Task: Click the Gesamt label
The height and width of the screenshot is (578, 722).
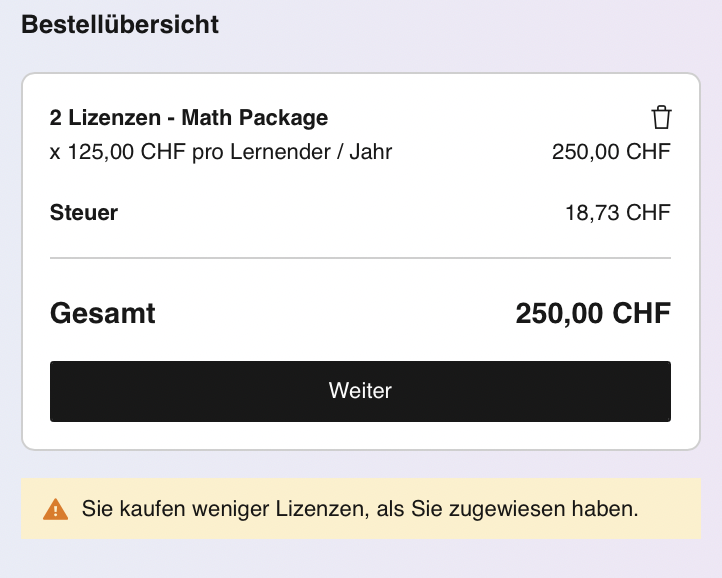Action: 103,313
